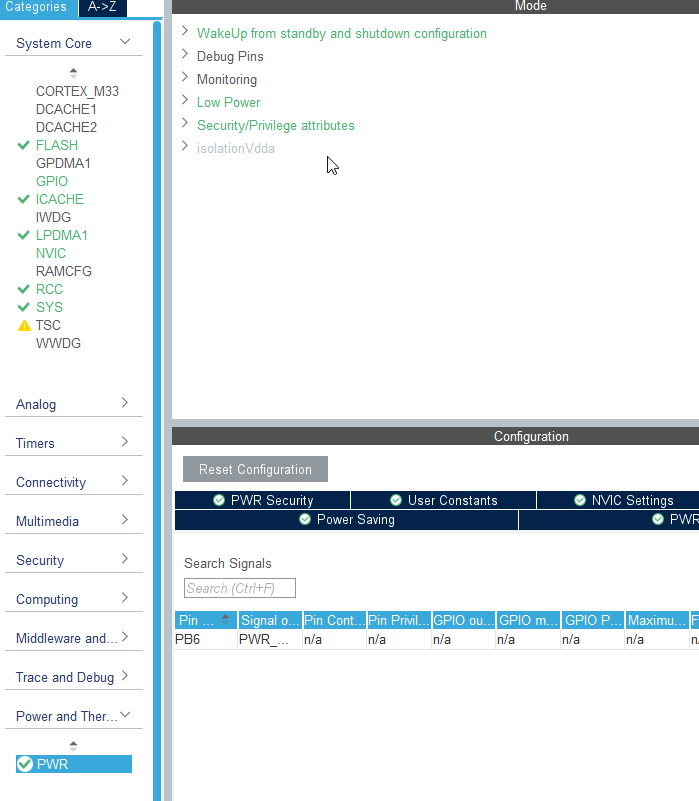Open the NVIC Settings tab
The width and height of the screenshot is (699, 801).
point(618,500)
